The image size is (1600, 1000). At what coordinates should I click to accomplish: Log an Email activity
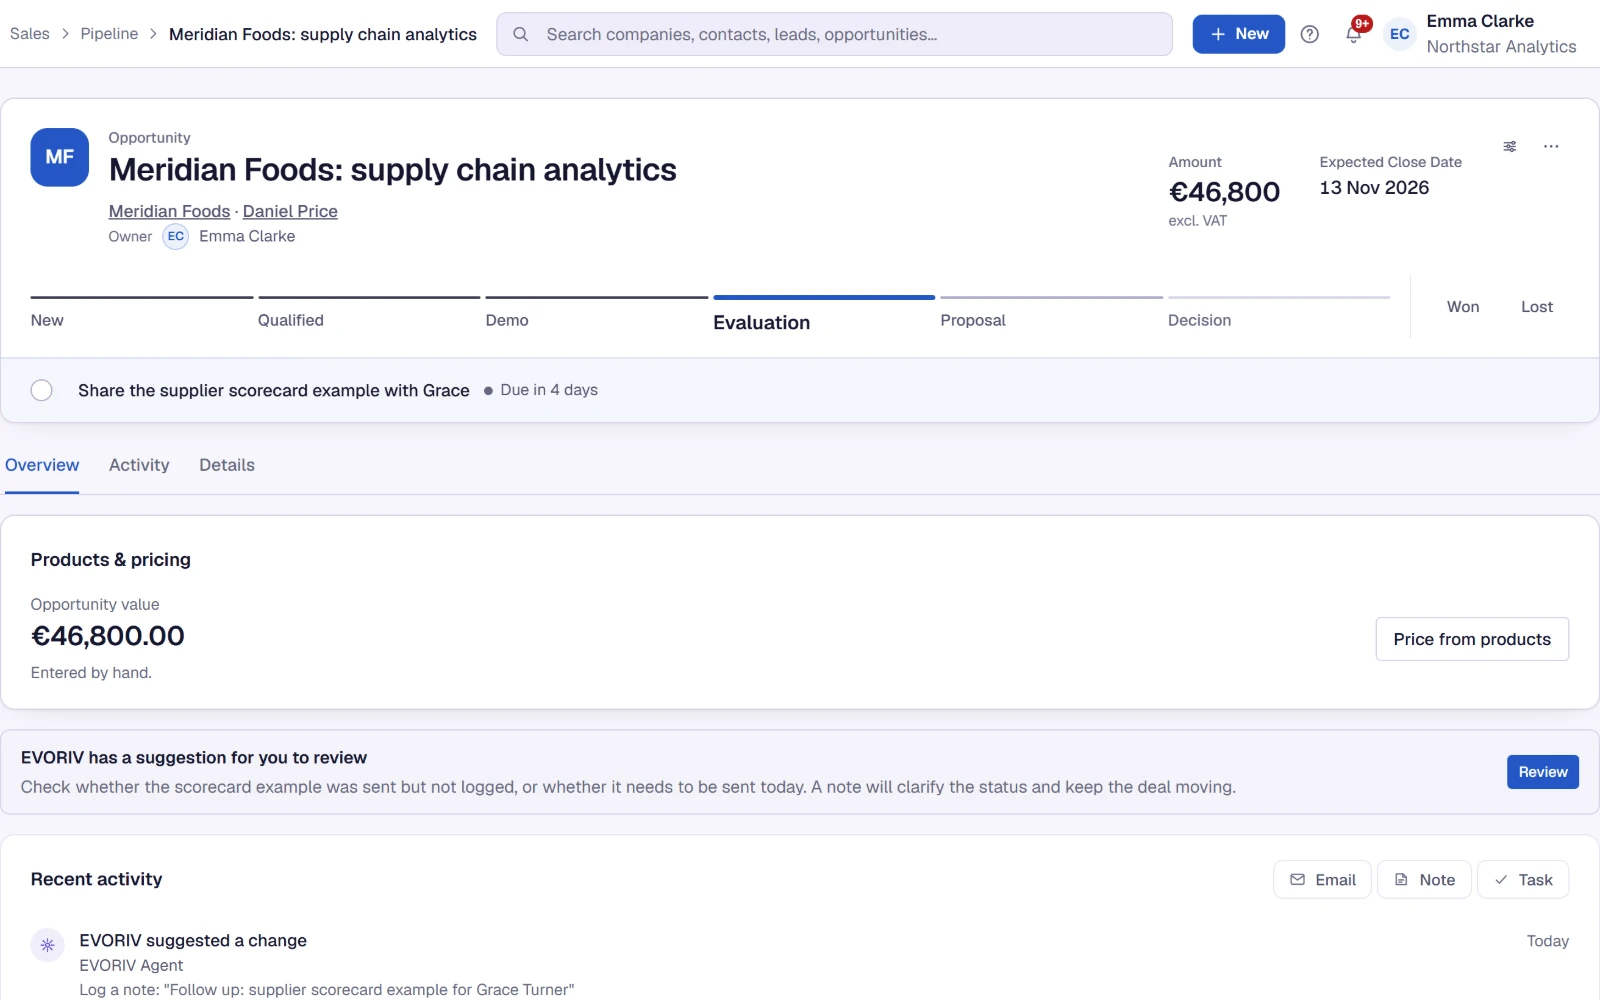[1322, 880]
